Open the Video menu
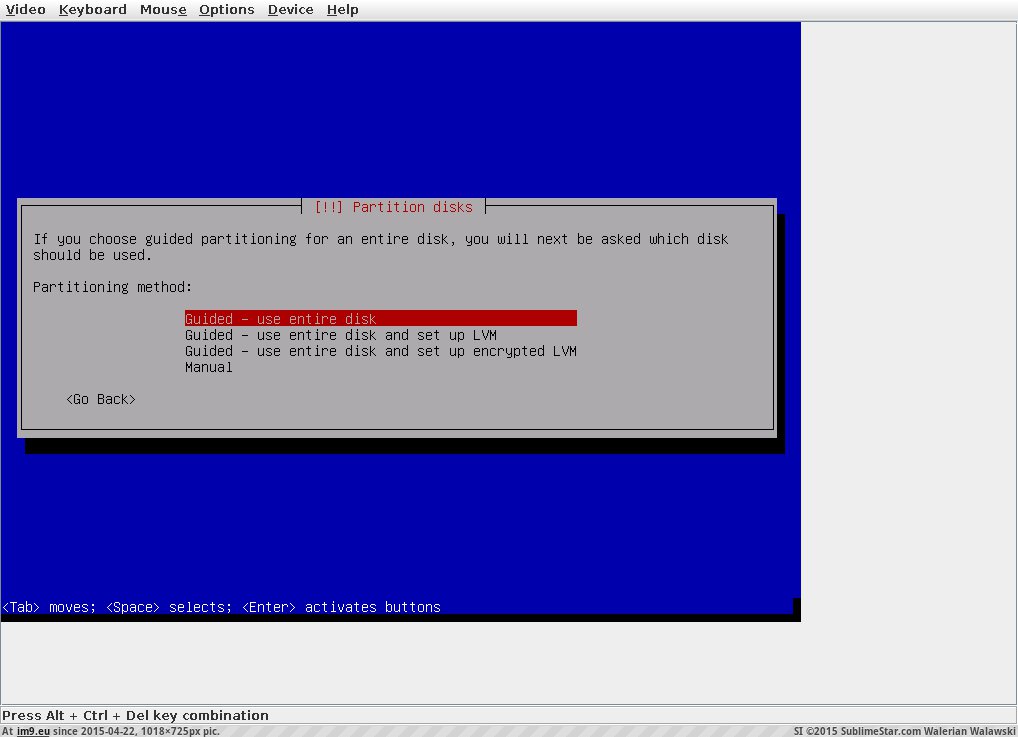1018x737 pixels. (26, 10)
